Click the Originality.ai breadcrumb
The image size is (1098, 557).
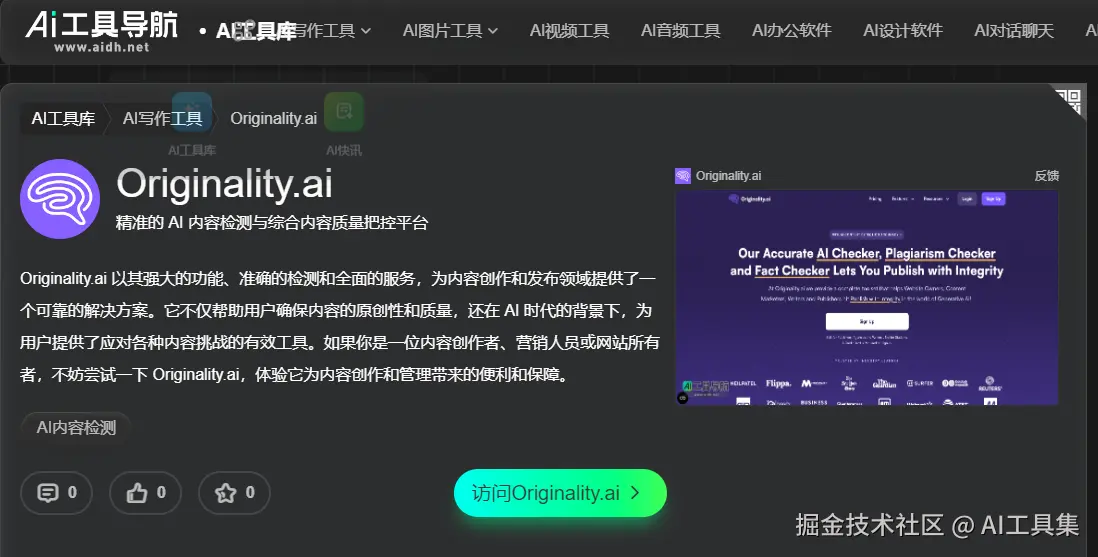(274, 118)
